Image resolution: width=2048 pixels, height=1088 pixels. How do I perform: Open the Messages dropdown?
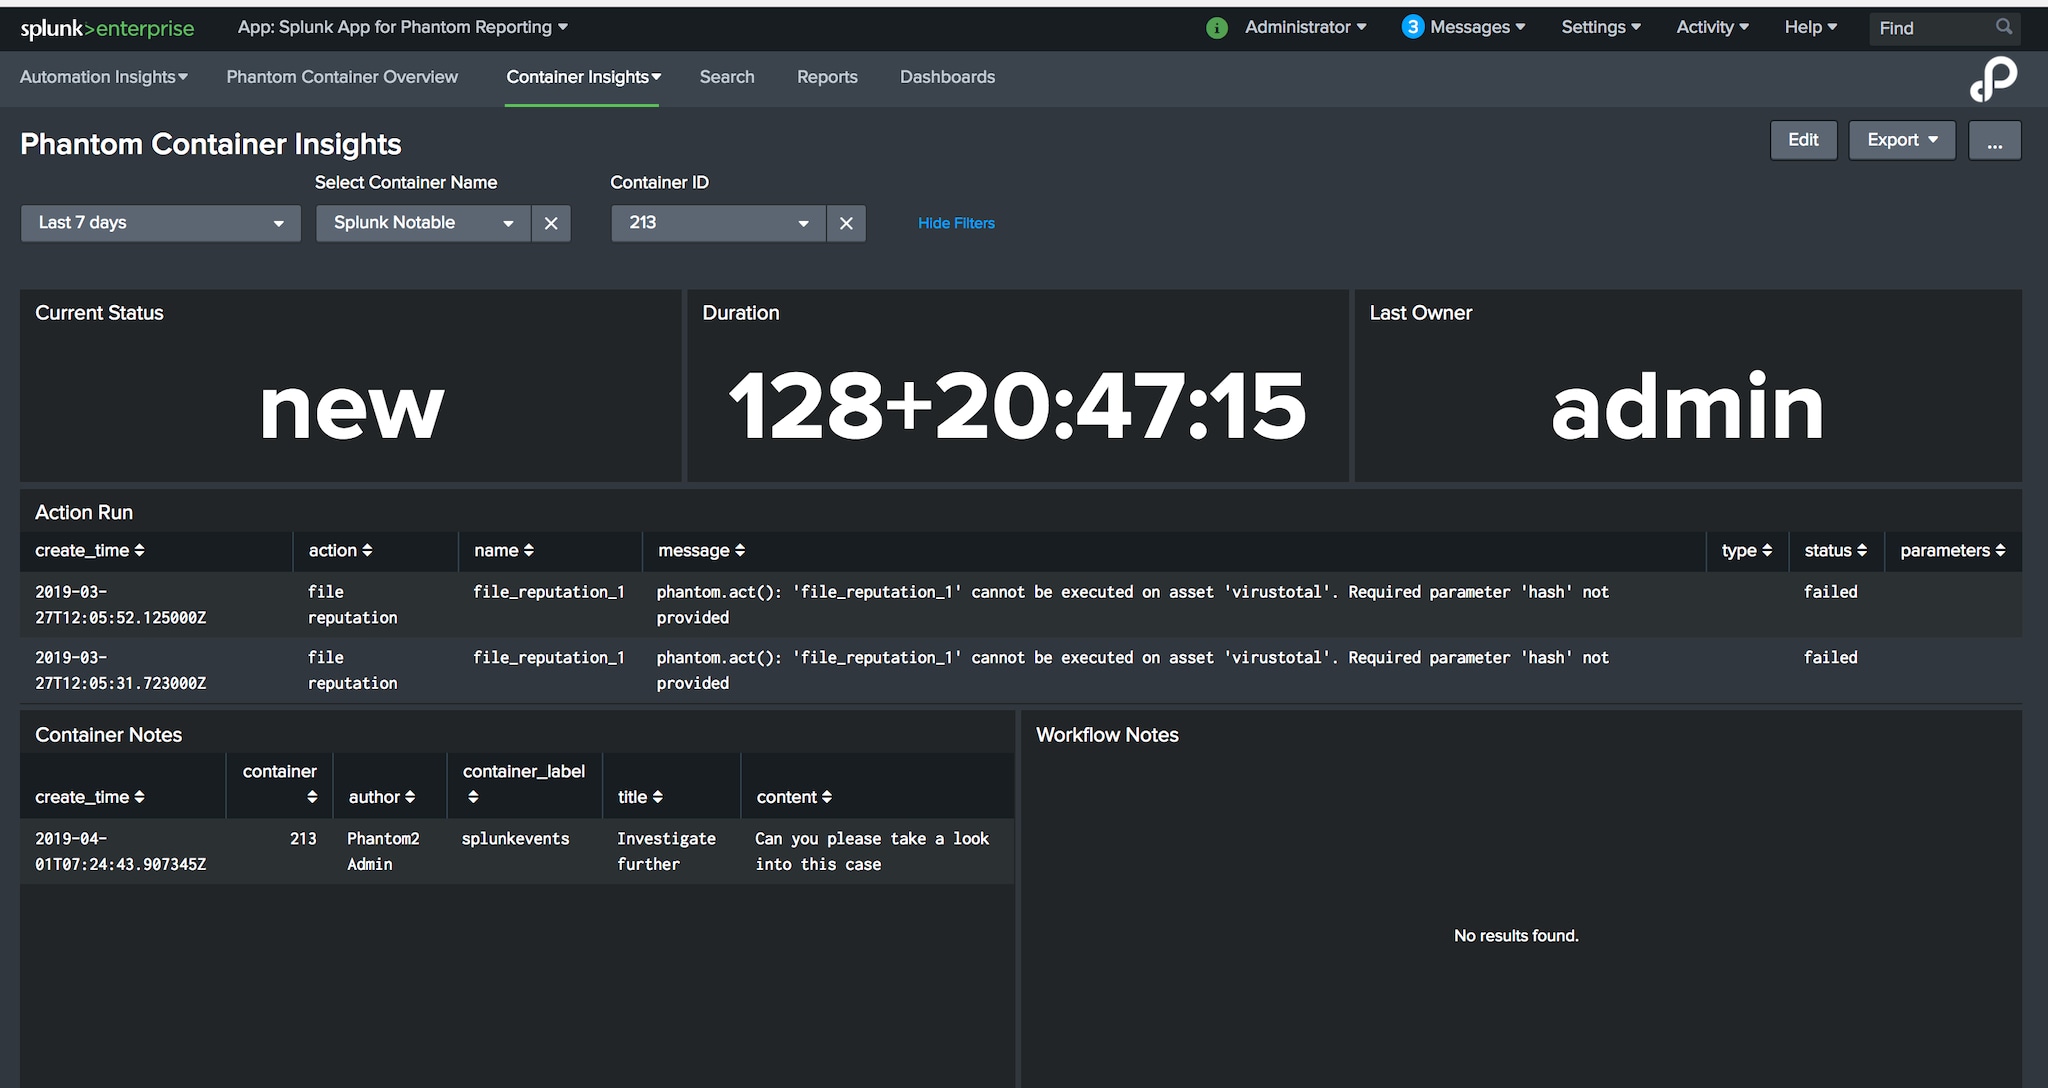tap(1477, 27)
